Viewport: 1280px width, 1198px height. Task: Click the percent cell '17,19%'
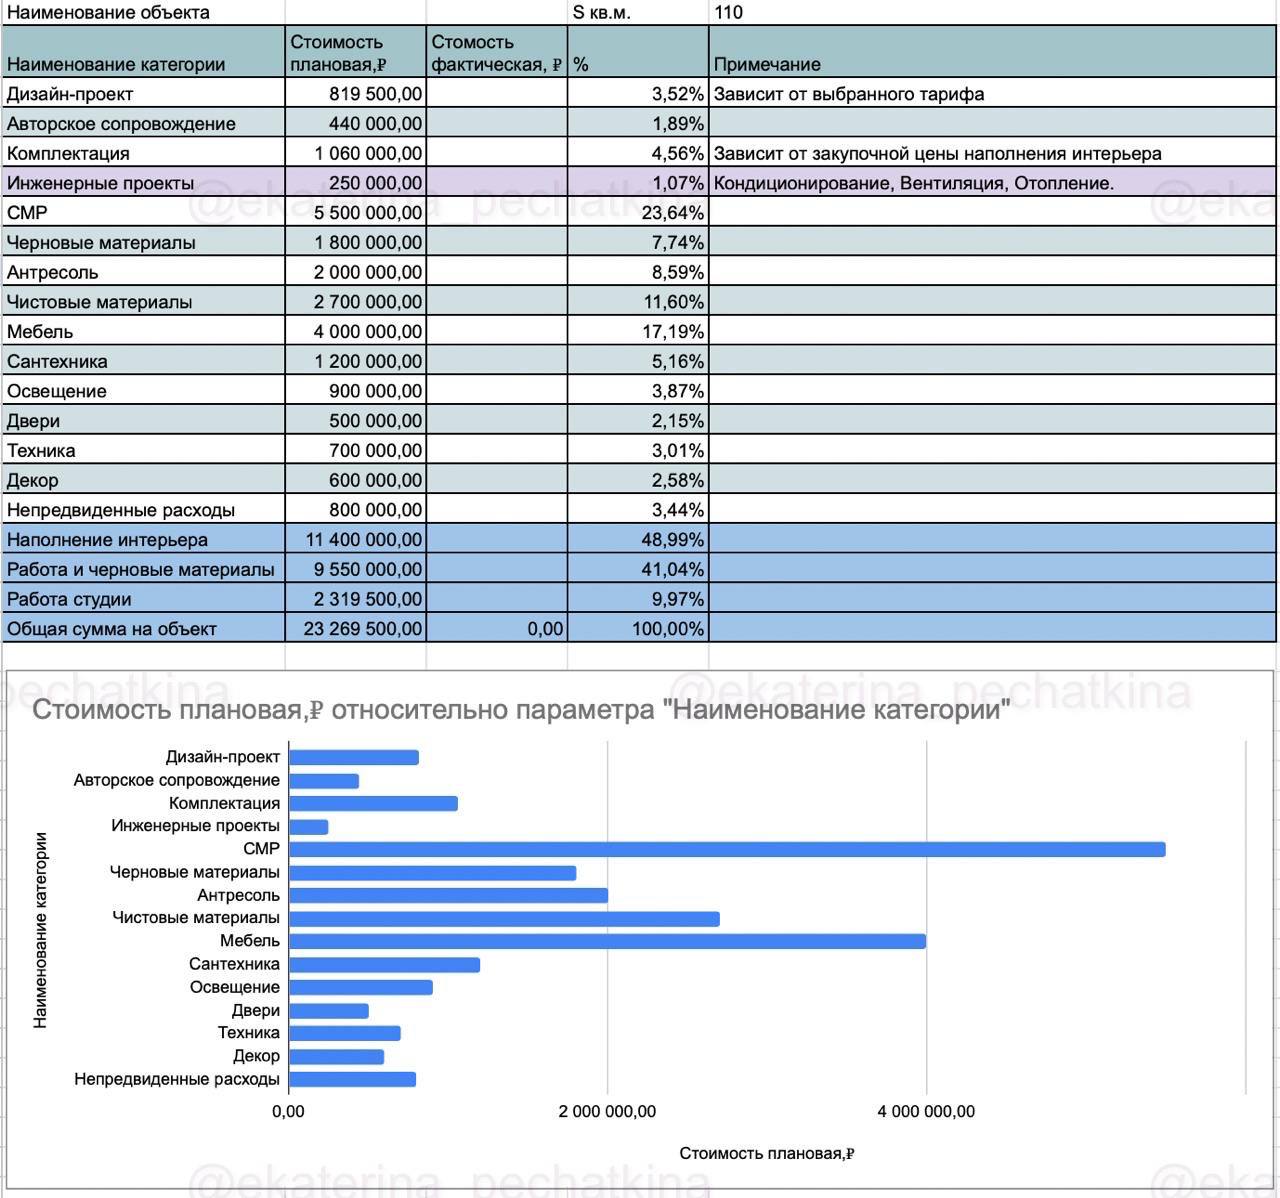pyautogui.click(x=638, y=332)
